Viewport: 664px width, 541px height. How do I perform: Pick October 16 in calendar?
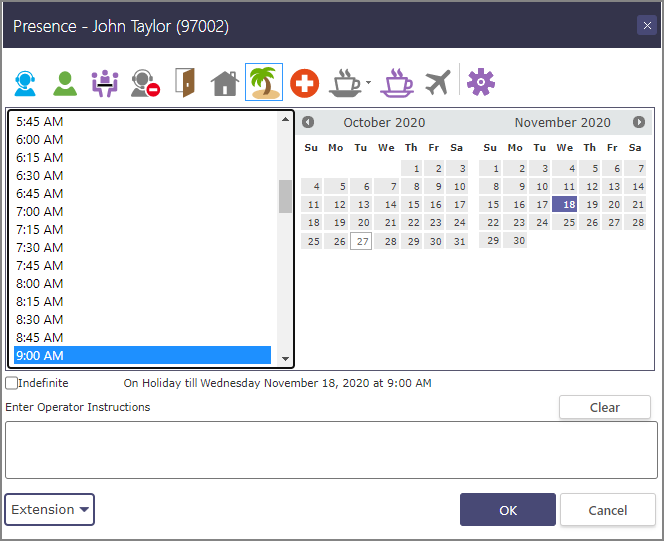(x=434, y=204)
